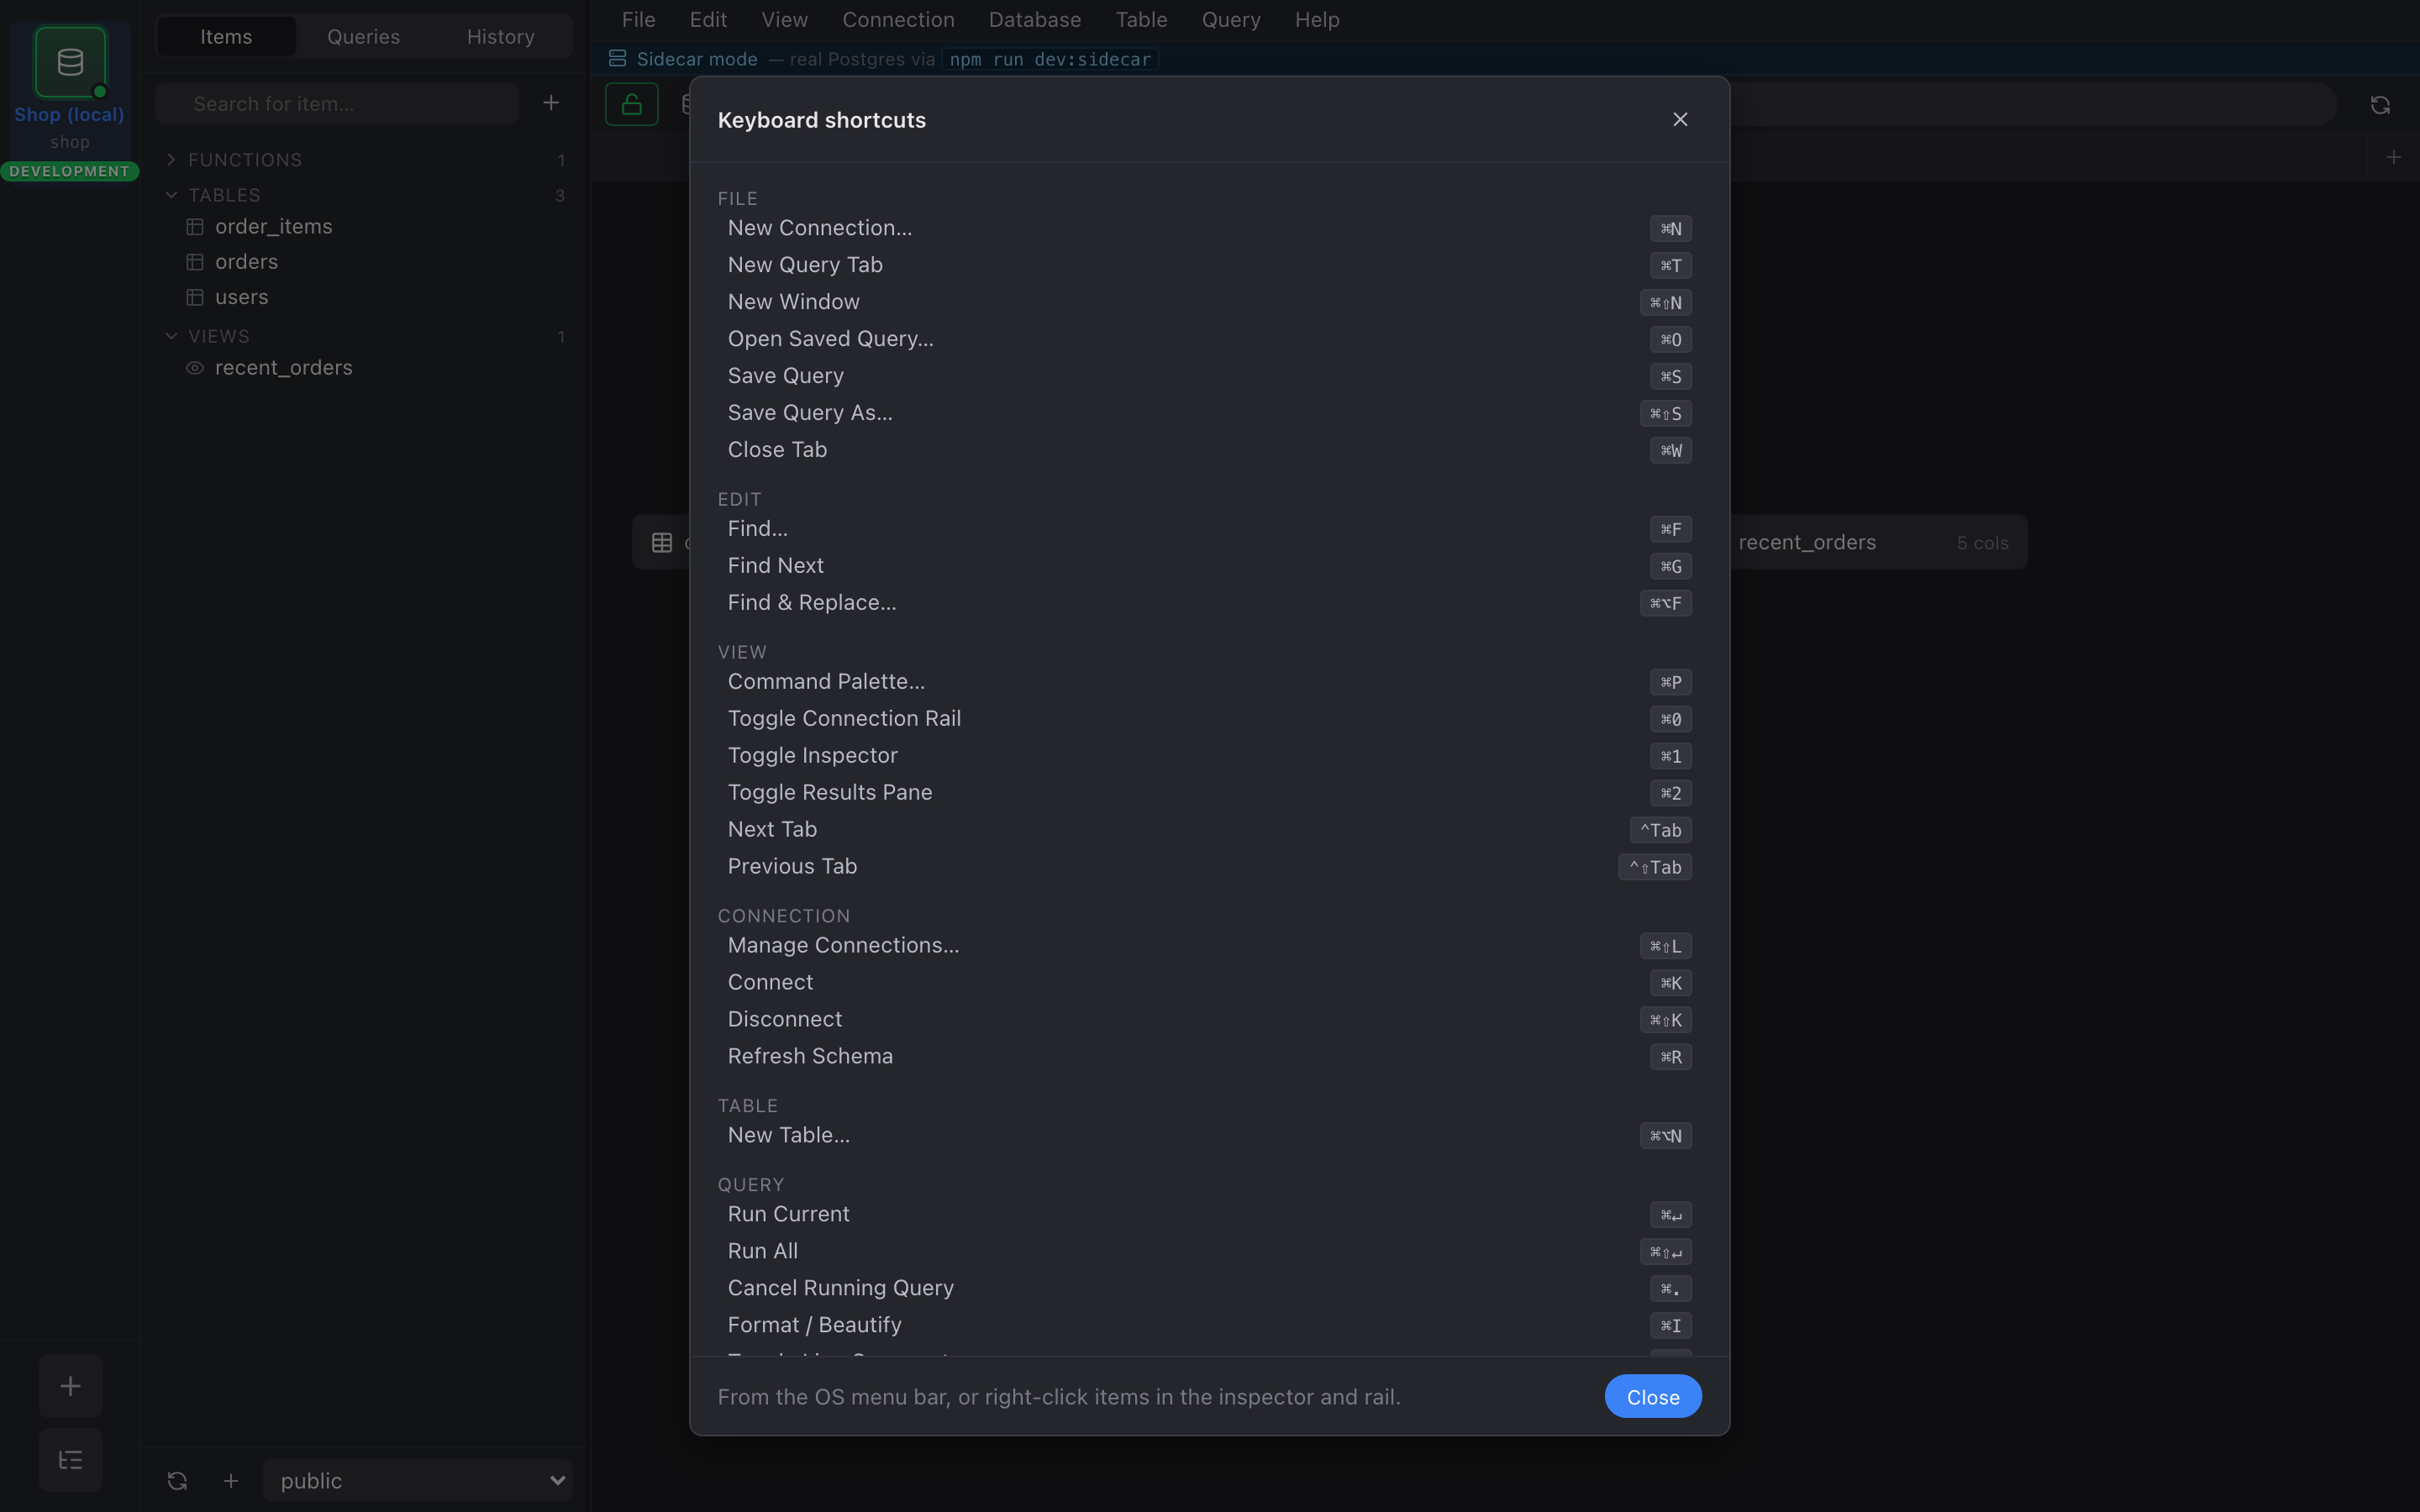Close the Keyboard shortcuts dialog with the X

pyautogui.click(x=1680, y=119)
